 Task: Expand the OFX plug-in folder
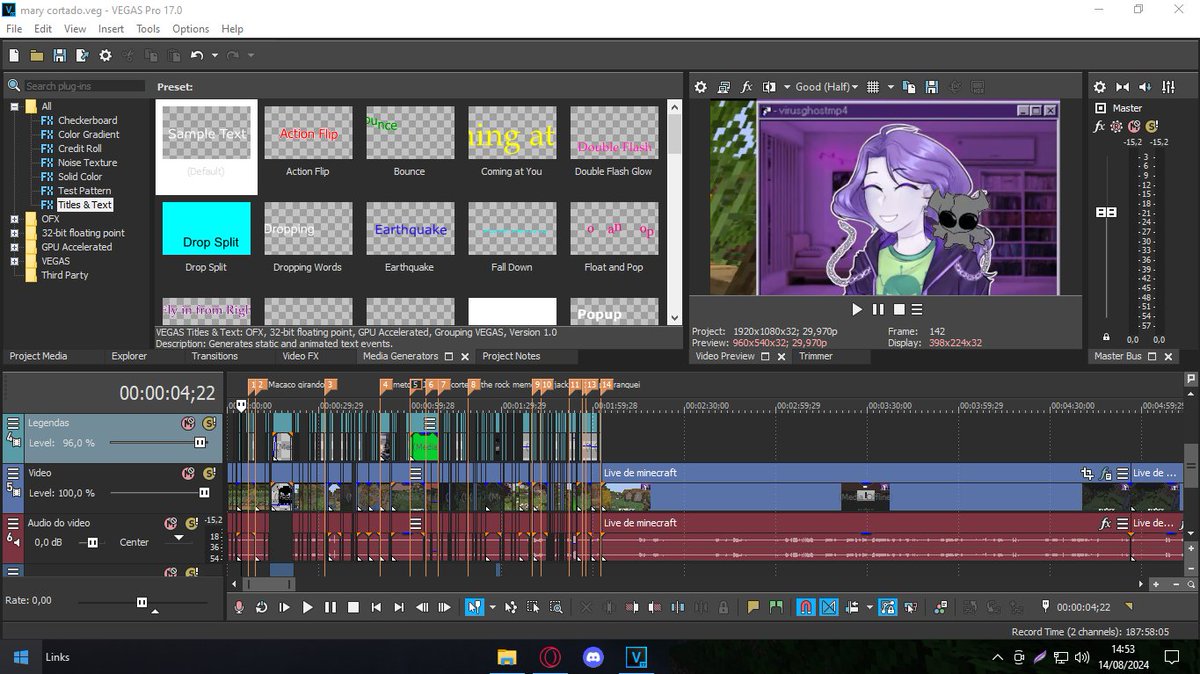coord(14,218)
